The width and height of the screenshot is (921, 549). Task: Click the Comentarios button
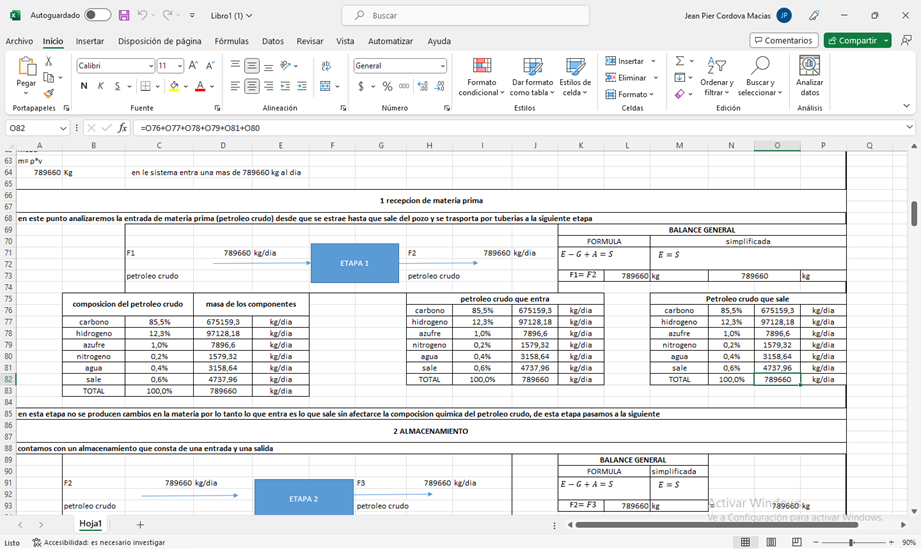[x=784, y=41]
